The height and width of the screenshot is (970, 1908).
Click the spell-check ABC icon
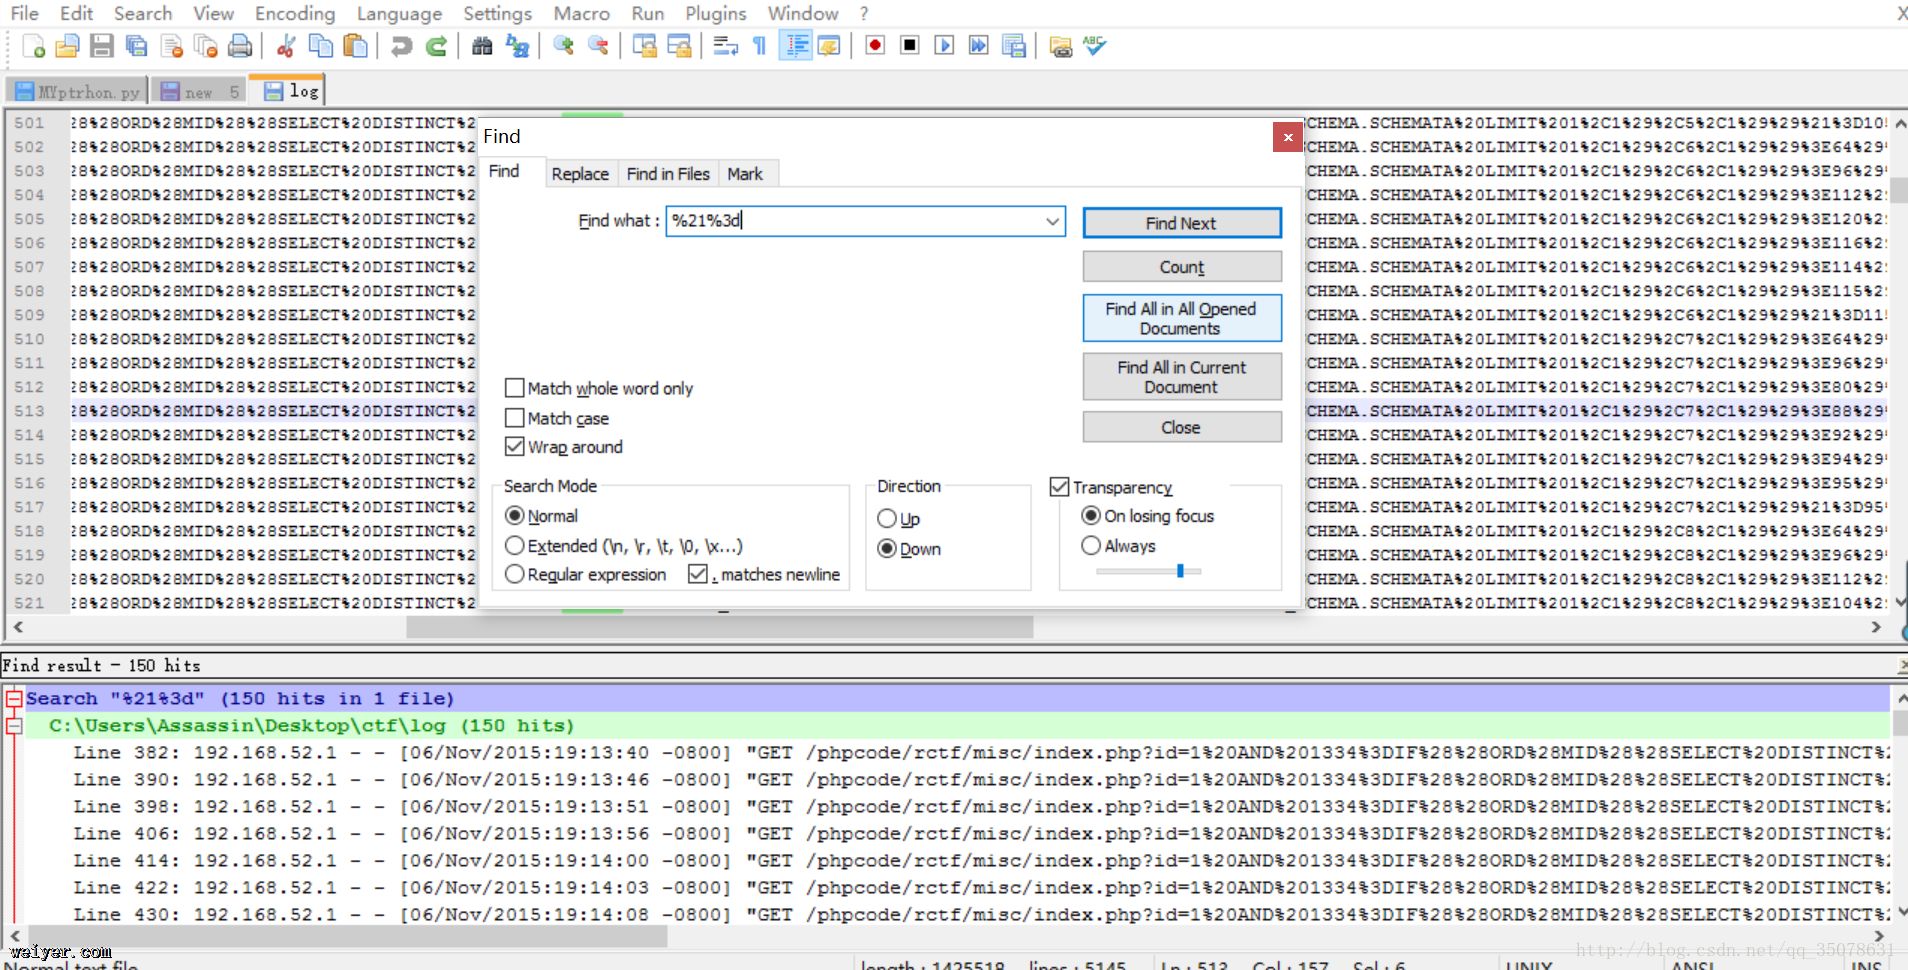pos(1094,46)
